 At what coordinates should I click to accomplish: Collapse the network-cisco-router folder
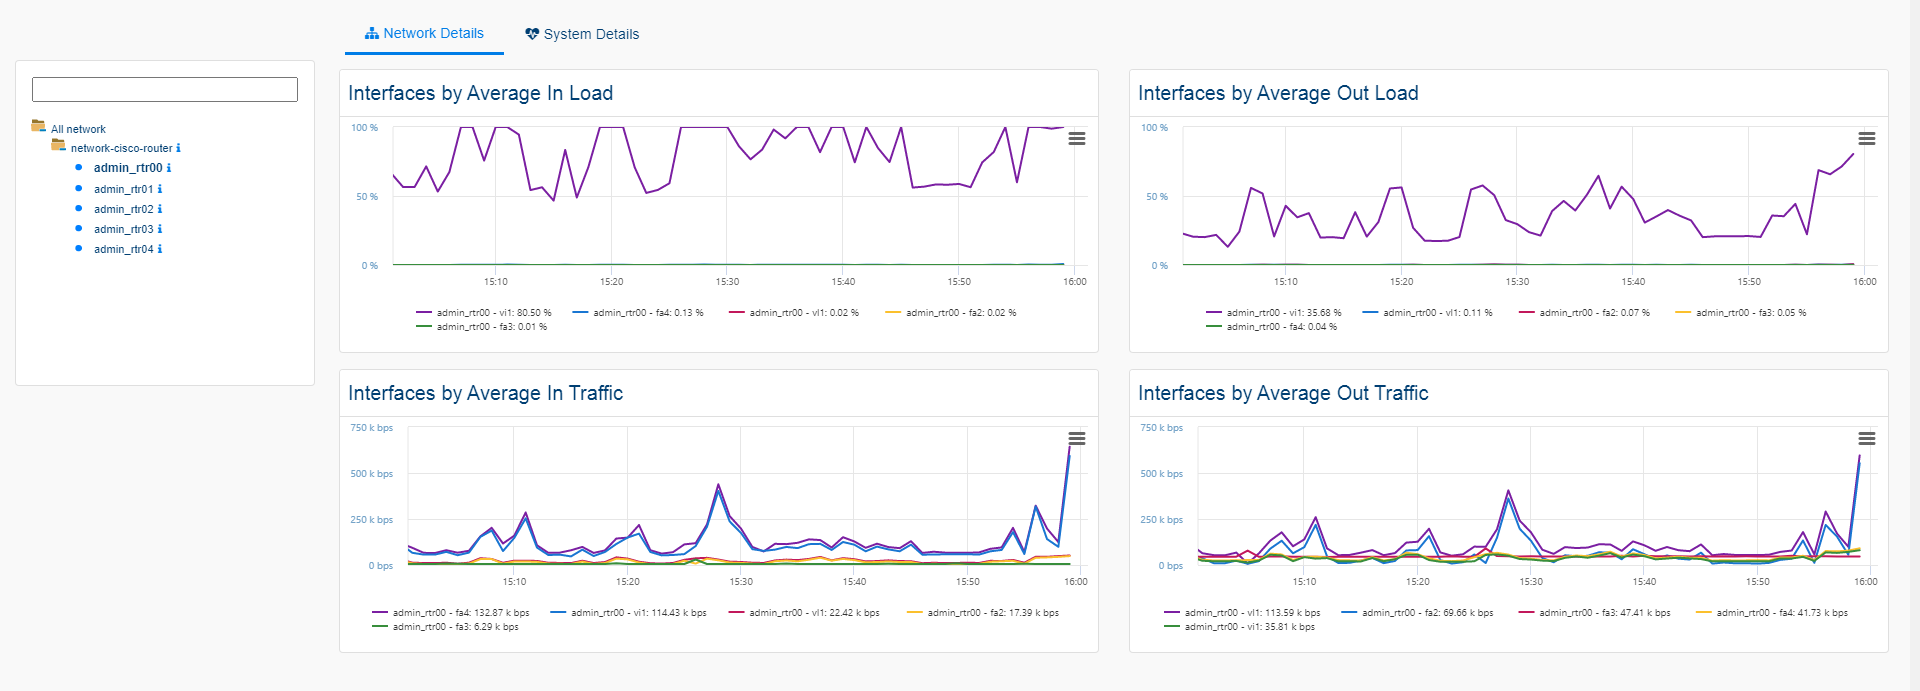tap(58, 146)
